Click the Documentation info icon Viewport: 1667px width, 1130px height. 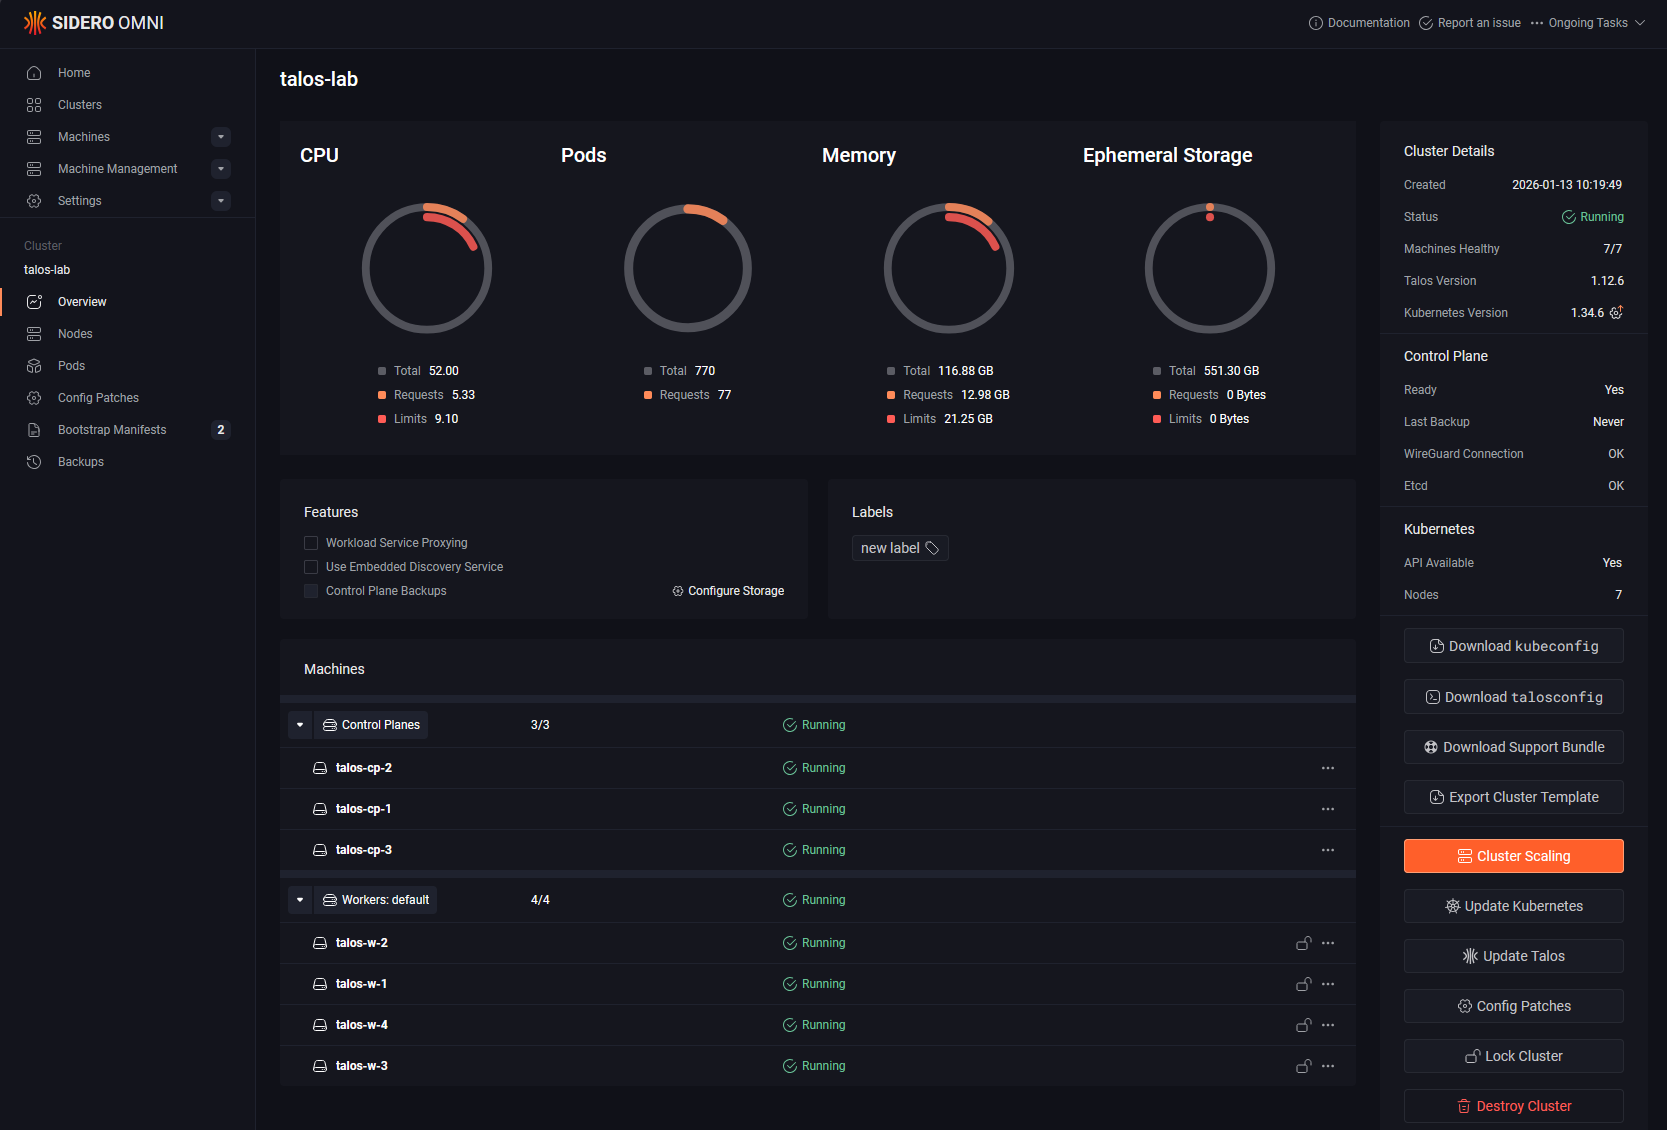click(1316, 23)
